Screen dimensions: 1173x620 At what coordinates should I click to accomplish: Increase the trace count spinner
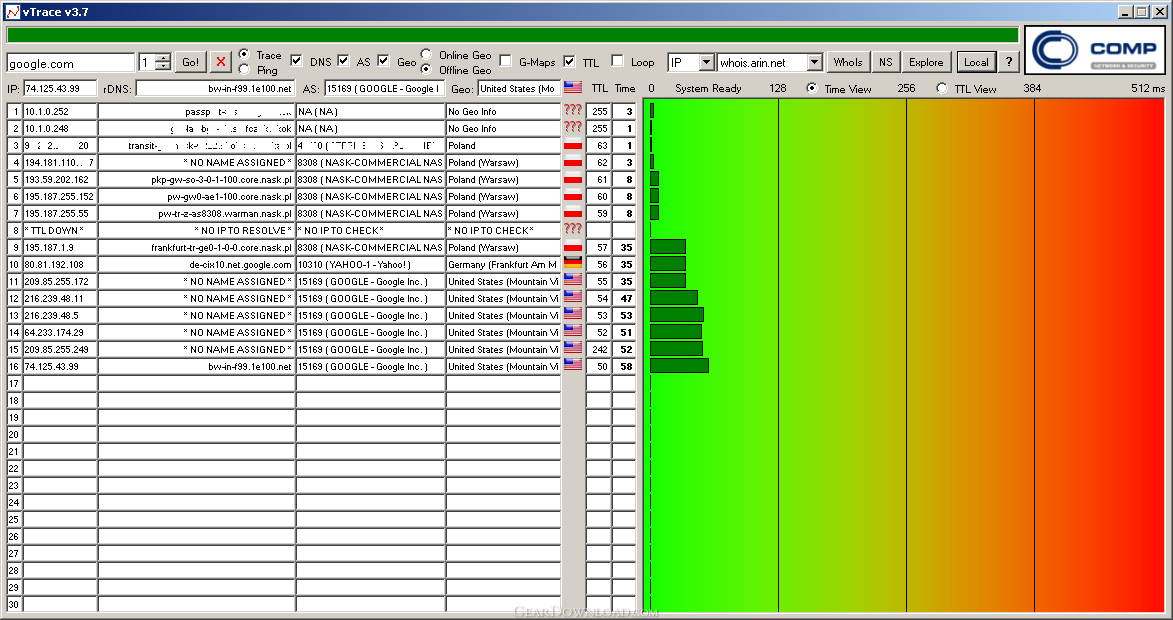(x=163, y=58)
